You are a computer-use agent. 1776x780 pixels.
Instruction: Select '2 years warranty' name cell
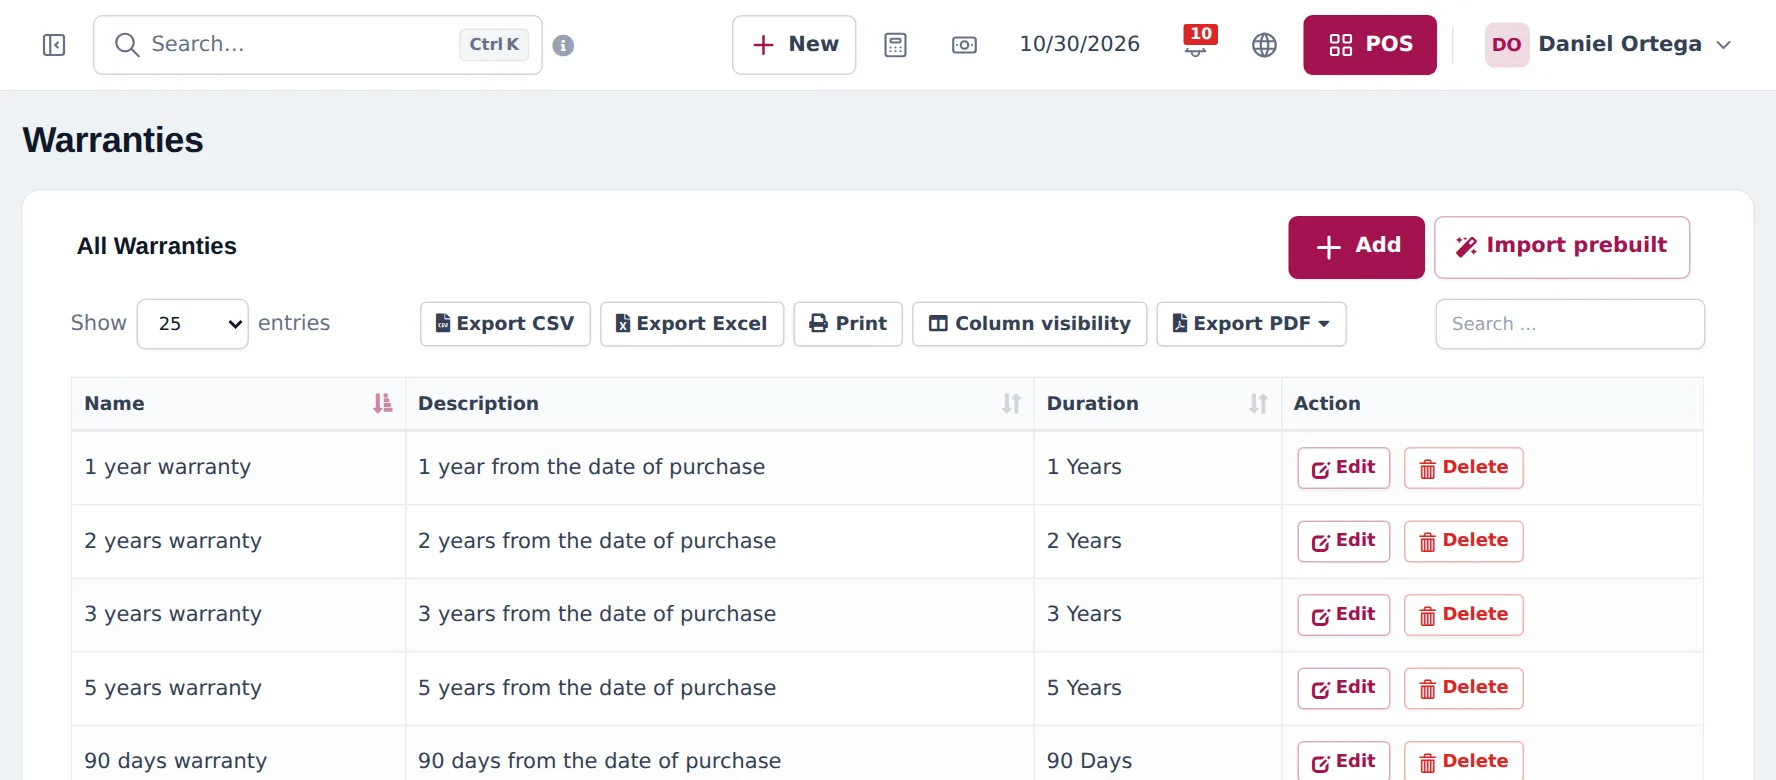[238, 541]
